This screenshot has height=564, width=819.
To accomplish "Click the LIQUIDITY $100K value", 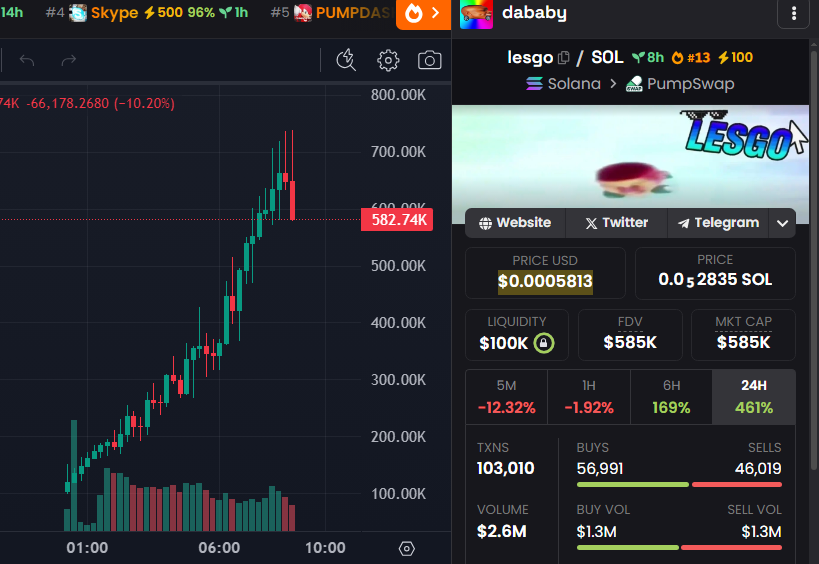I will (504, 343).
